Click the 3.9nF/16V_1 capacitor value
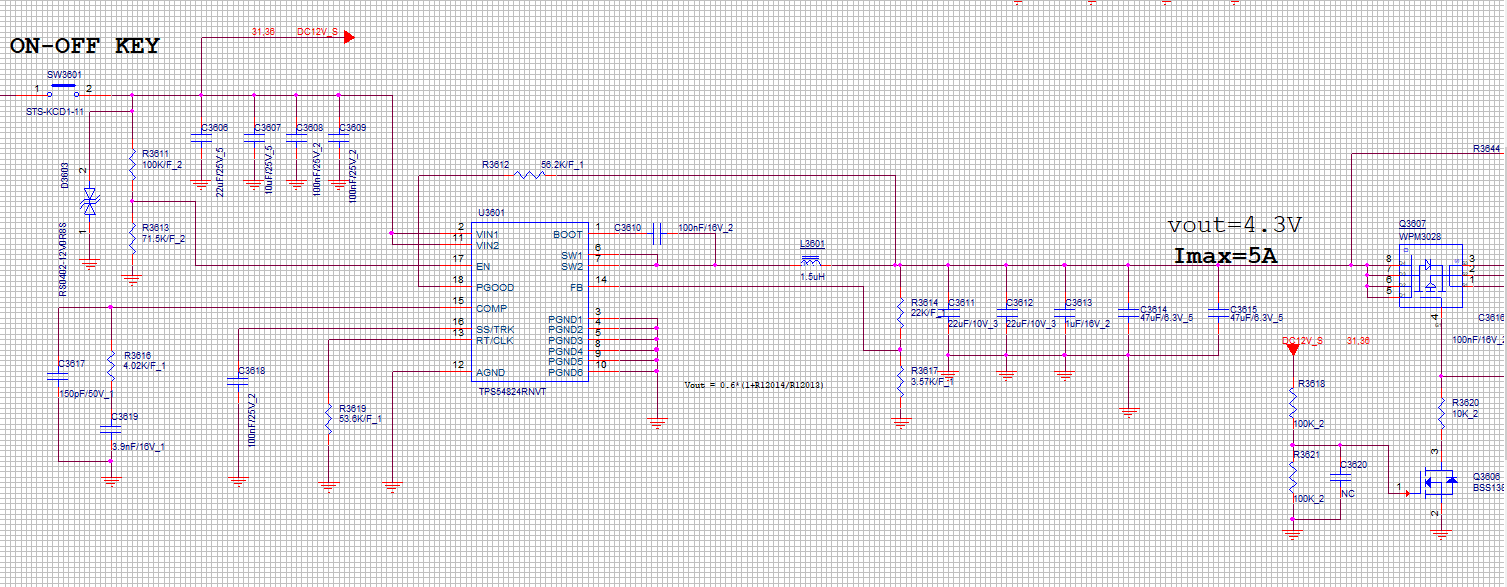The height and width of the screenshot is (587, 1507). click(138, 447)
